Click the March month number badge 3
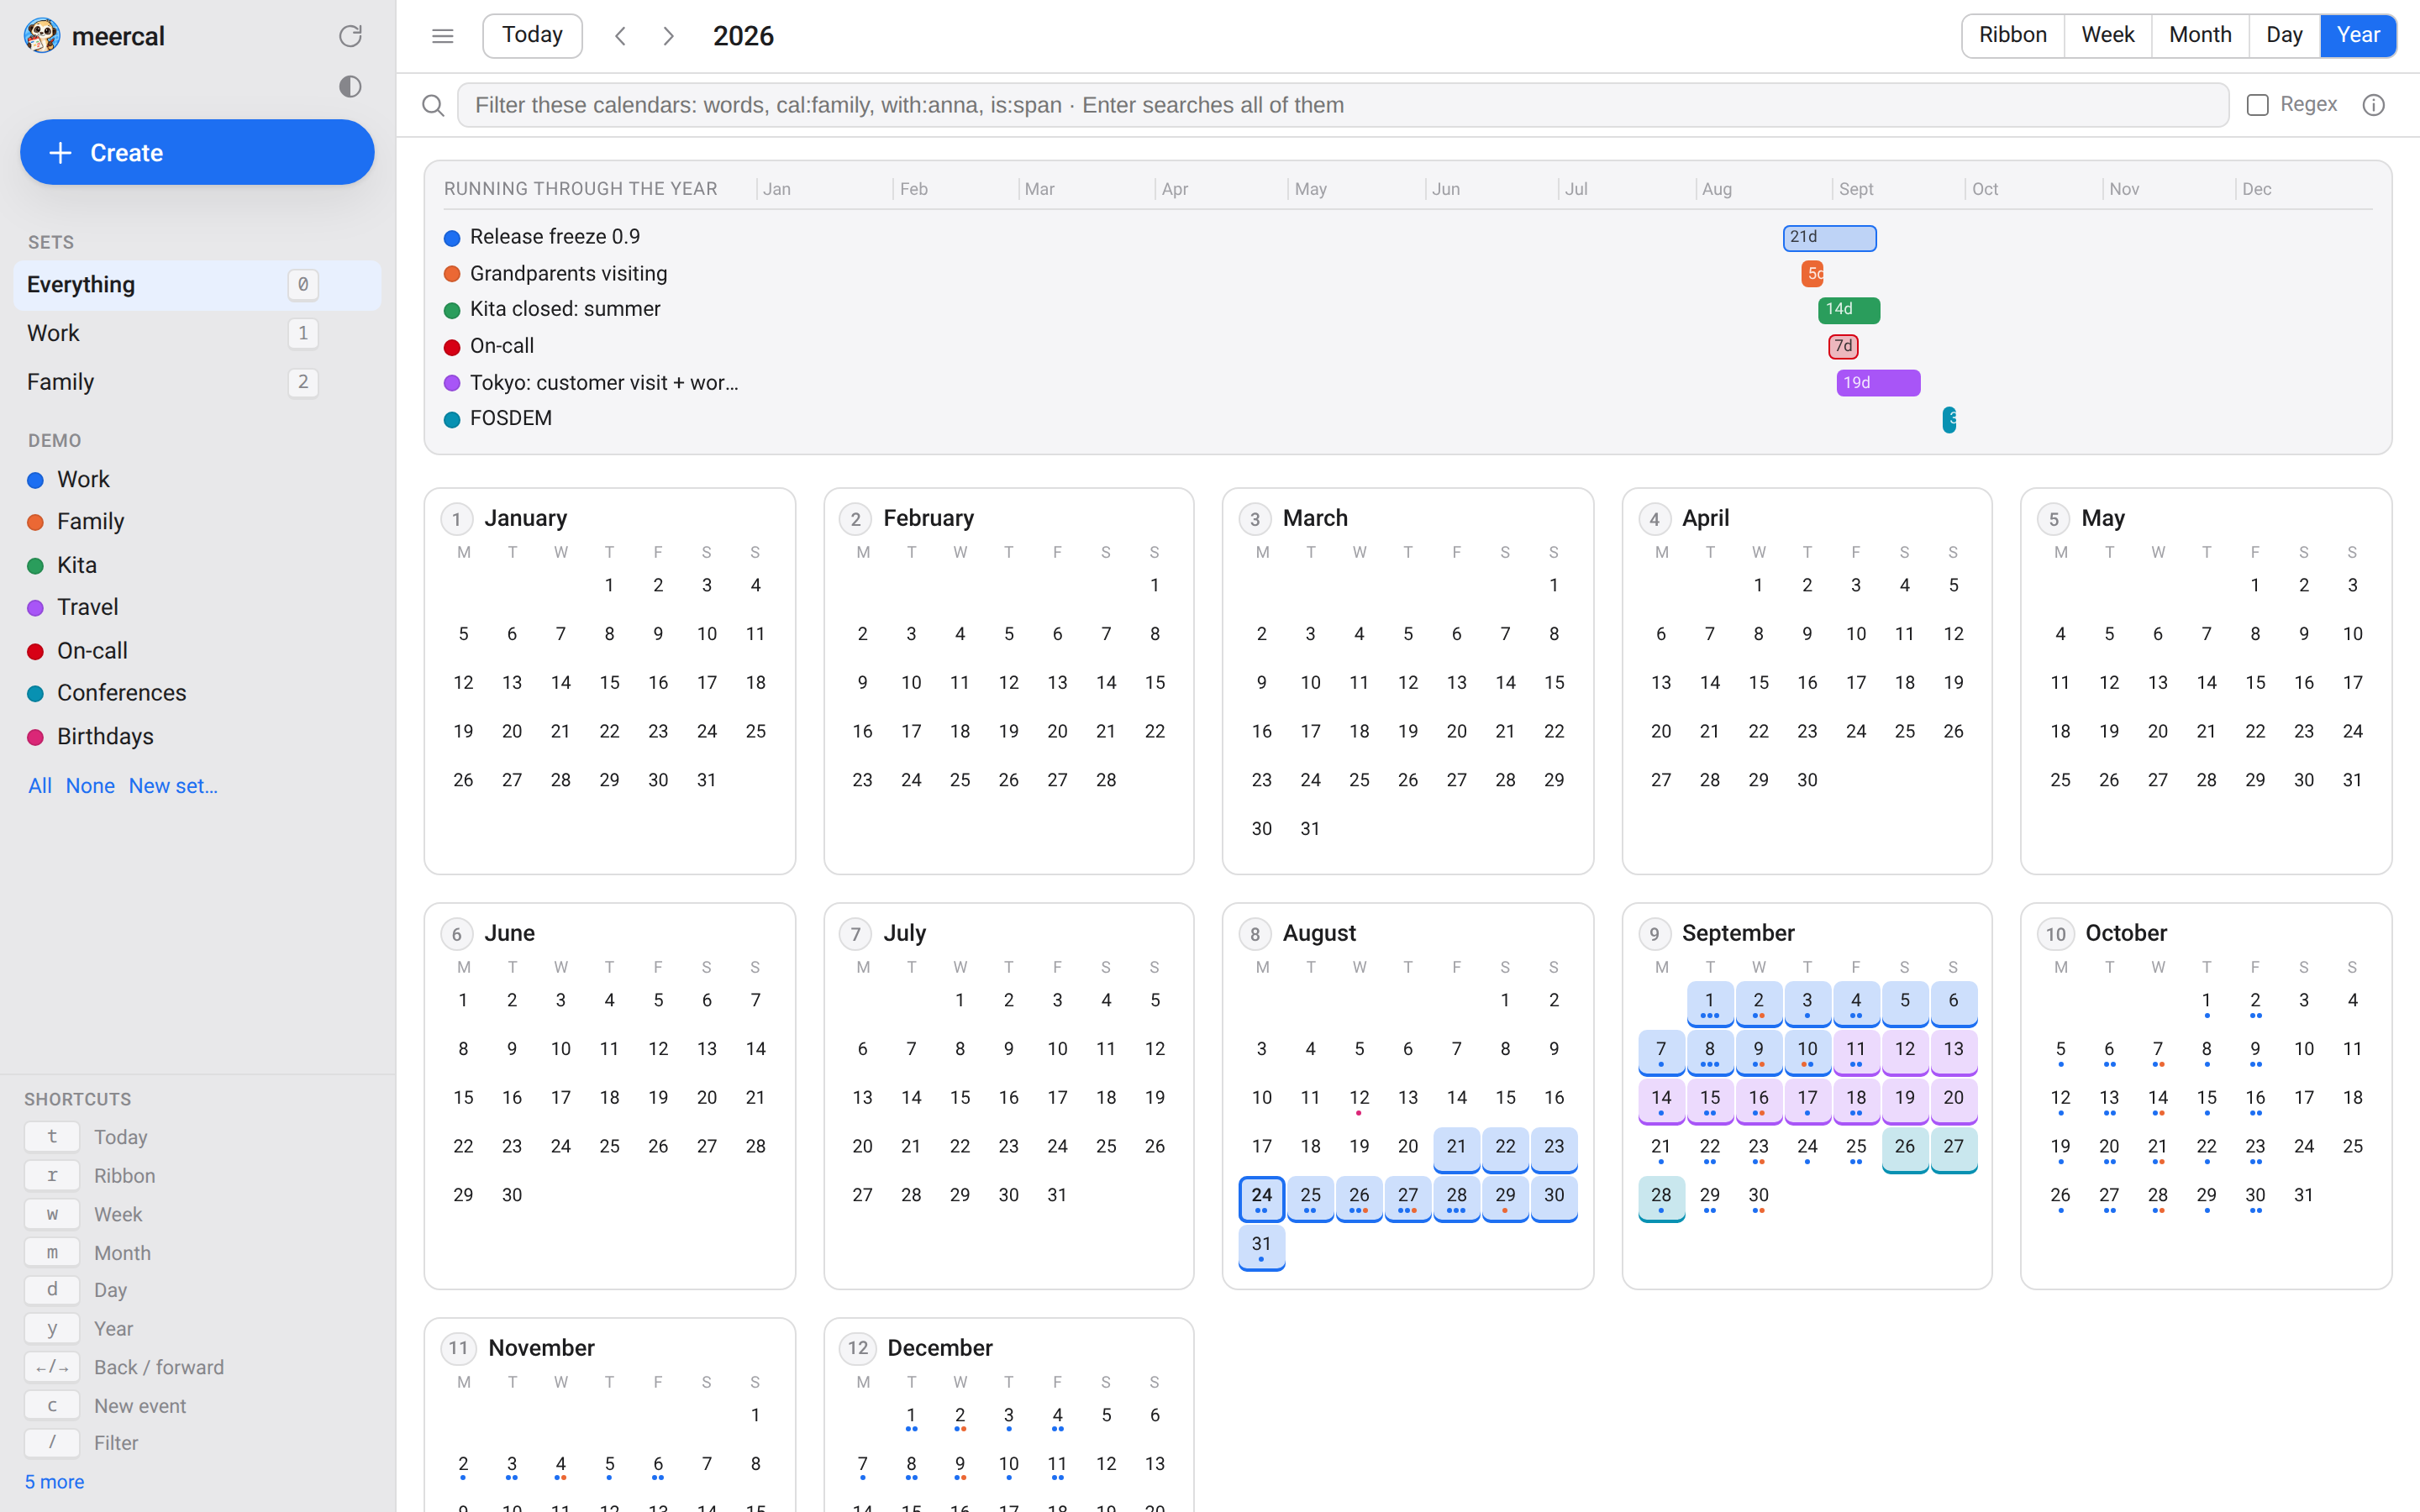The width and height of the screenshot is (2420, 1512). 1255,519
